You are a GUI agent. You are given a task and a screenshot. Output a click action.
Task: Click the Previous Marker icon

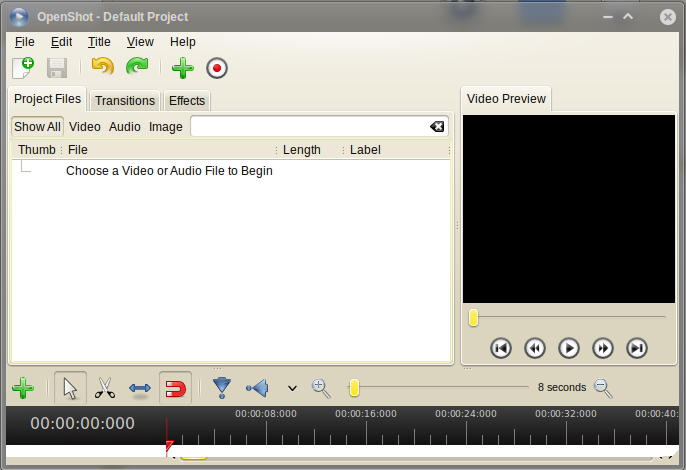(257, 388)
